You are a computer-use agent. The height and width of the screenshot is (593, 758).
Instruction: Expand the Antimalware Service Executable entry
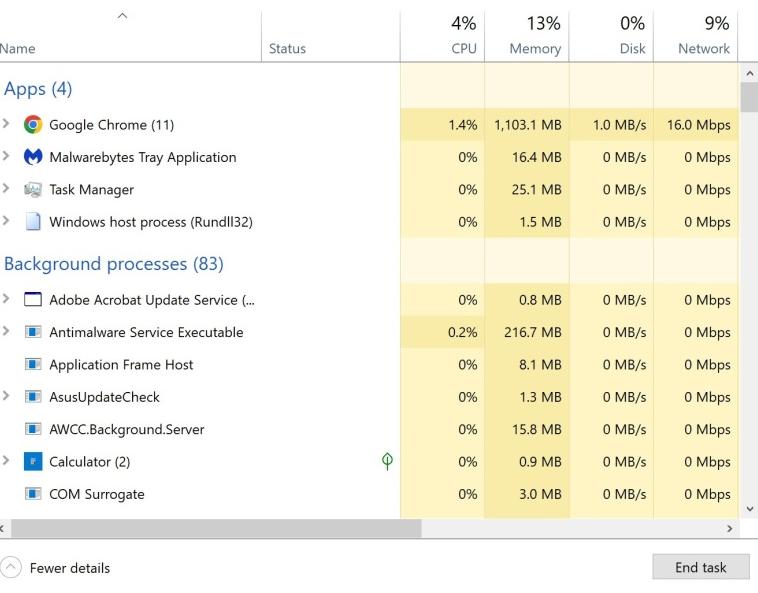tap(8, 332)
